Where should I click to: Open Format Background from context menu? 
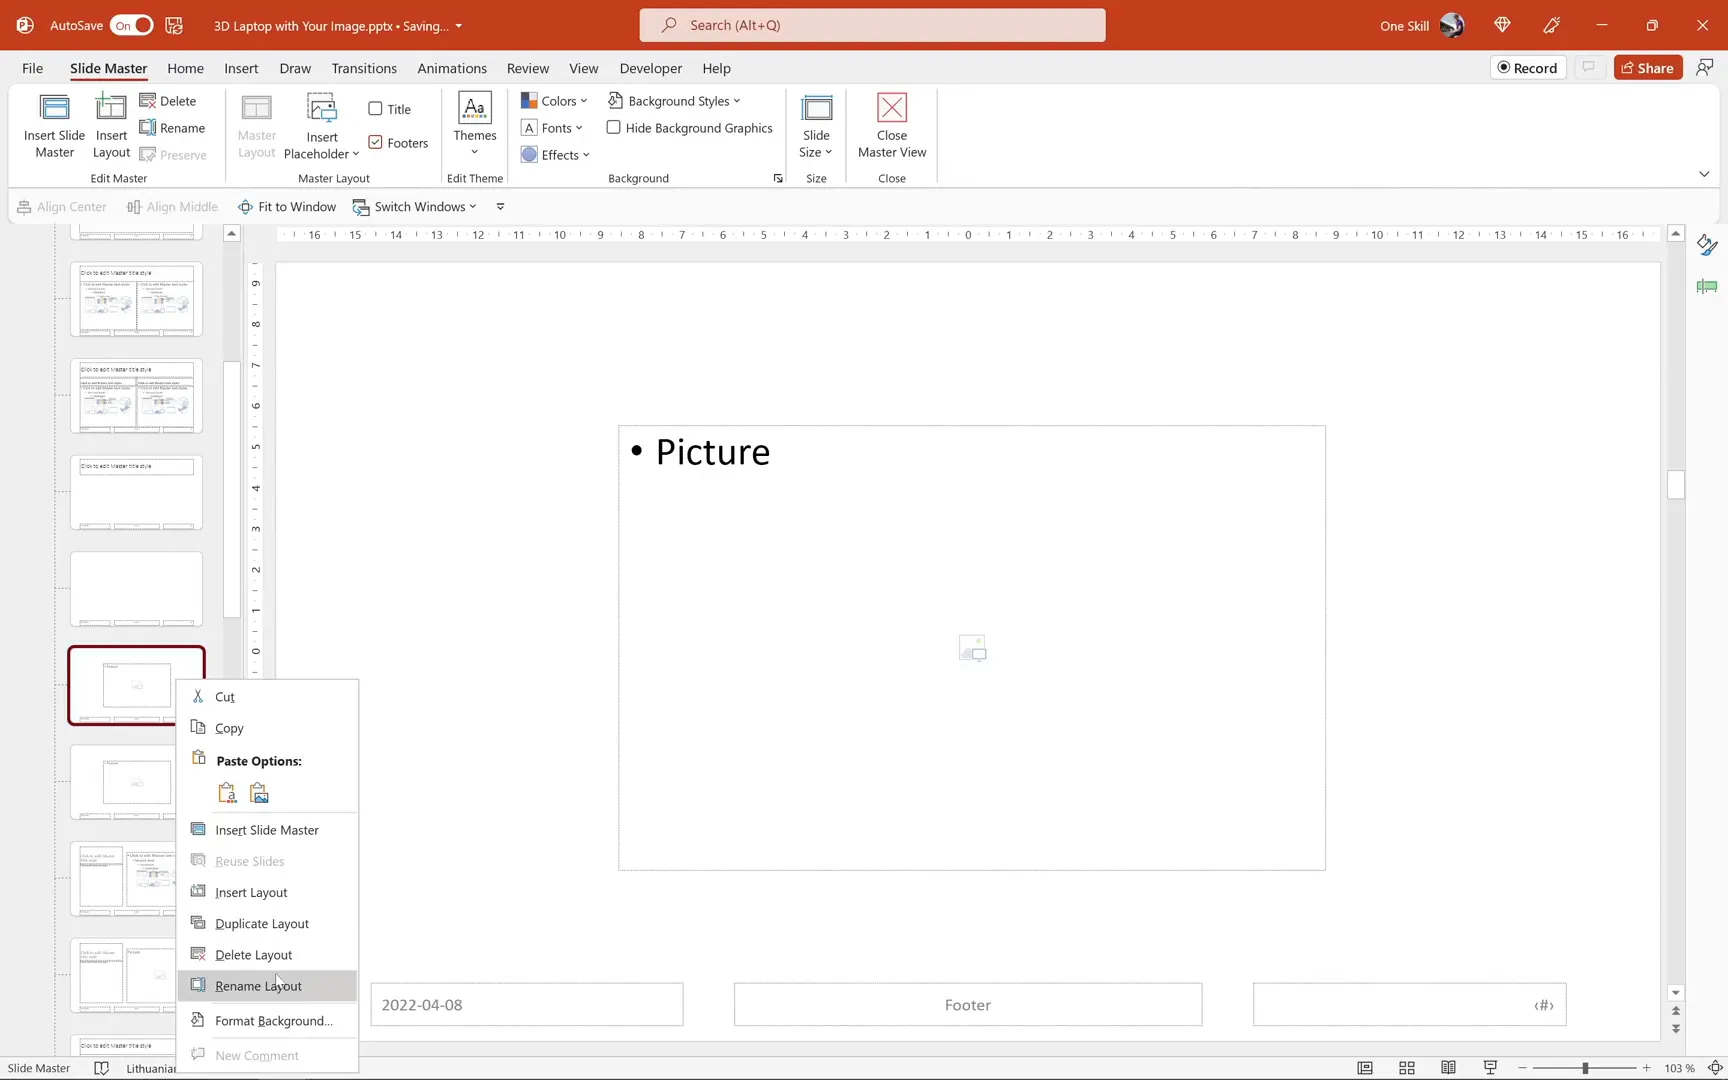click(267, 1021)
